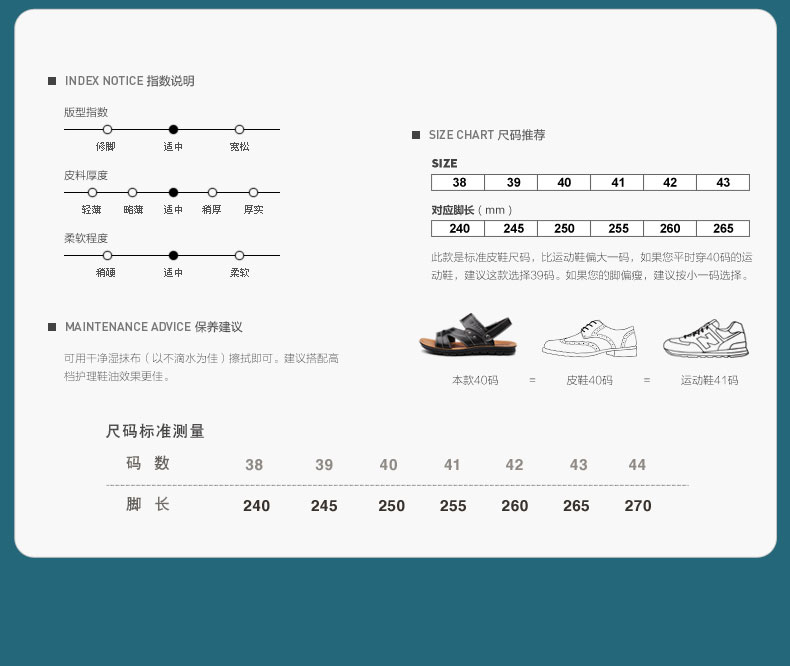Click the 对应脚长 (mm) label
This screenshot has height=666, width=790.
click(x=472, y=210)
